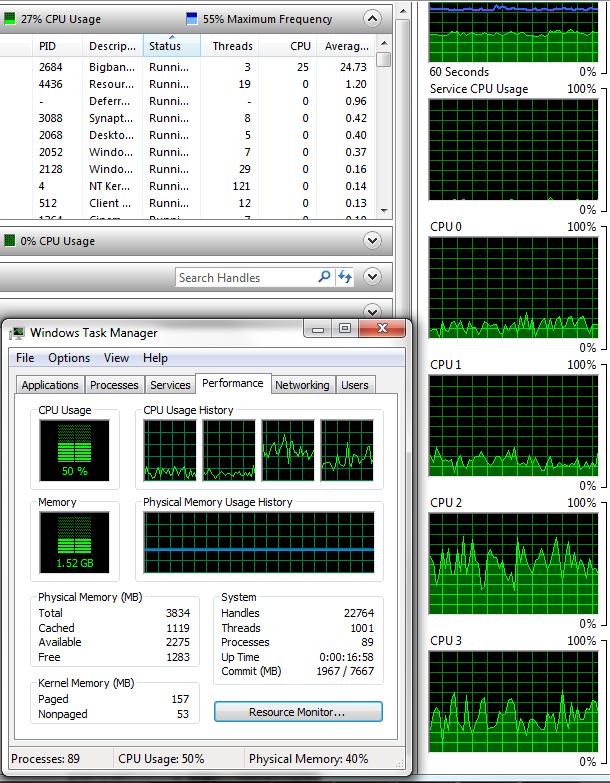The image size is (610, 783).
Task: Select process row with PID 2068
Action: pyautogui.click(x=188, y=135)
